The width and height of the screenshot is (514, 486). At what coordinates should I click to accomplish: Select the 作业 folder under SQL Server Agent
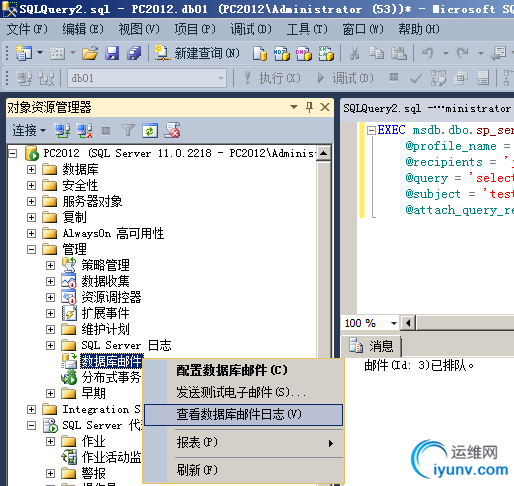point(93,441)
